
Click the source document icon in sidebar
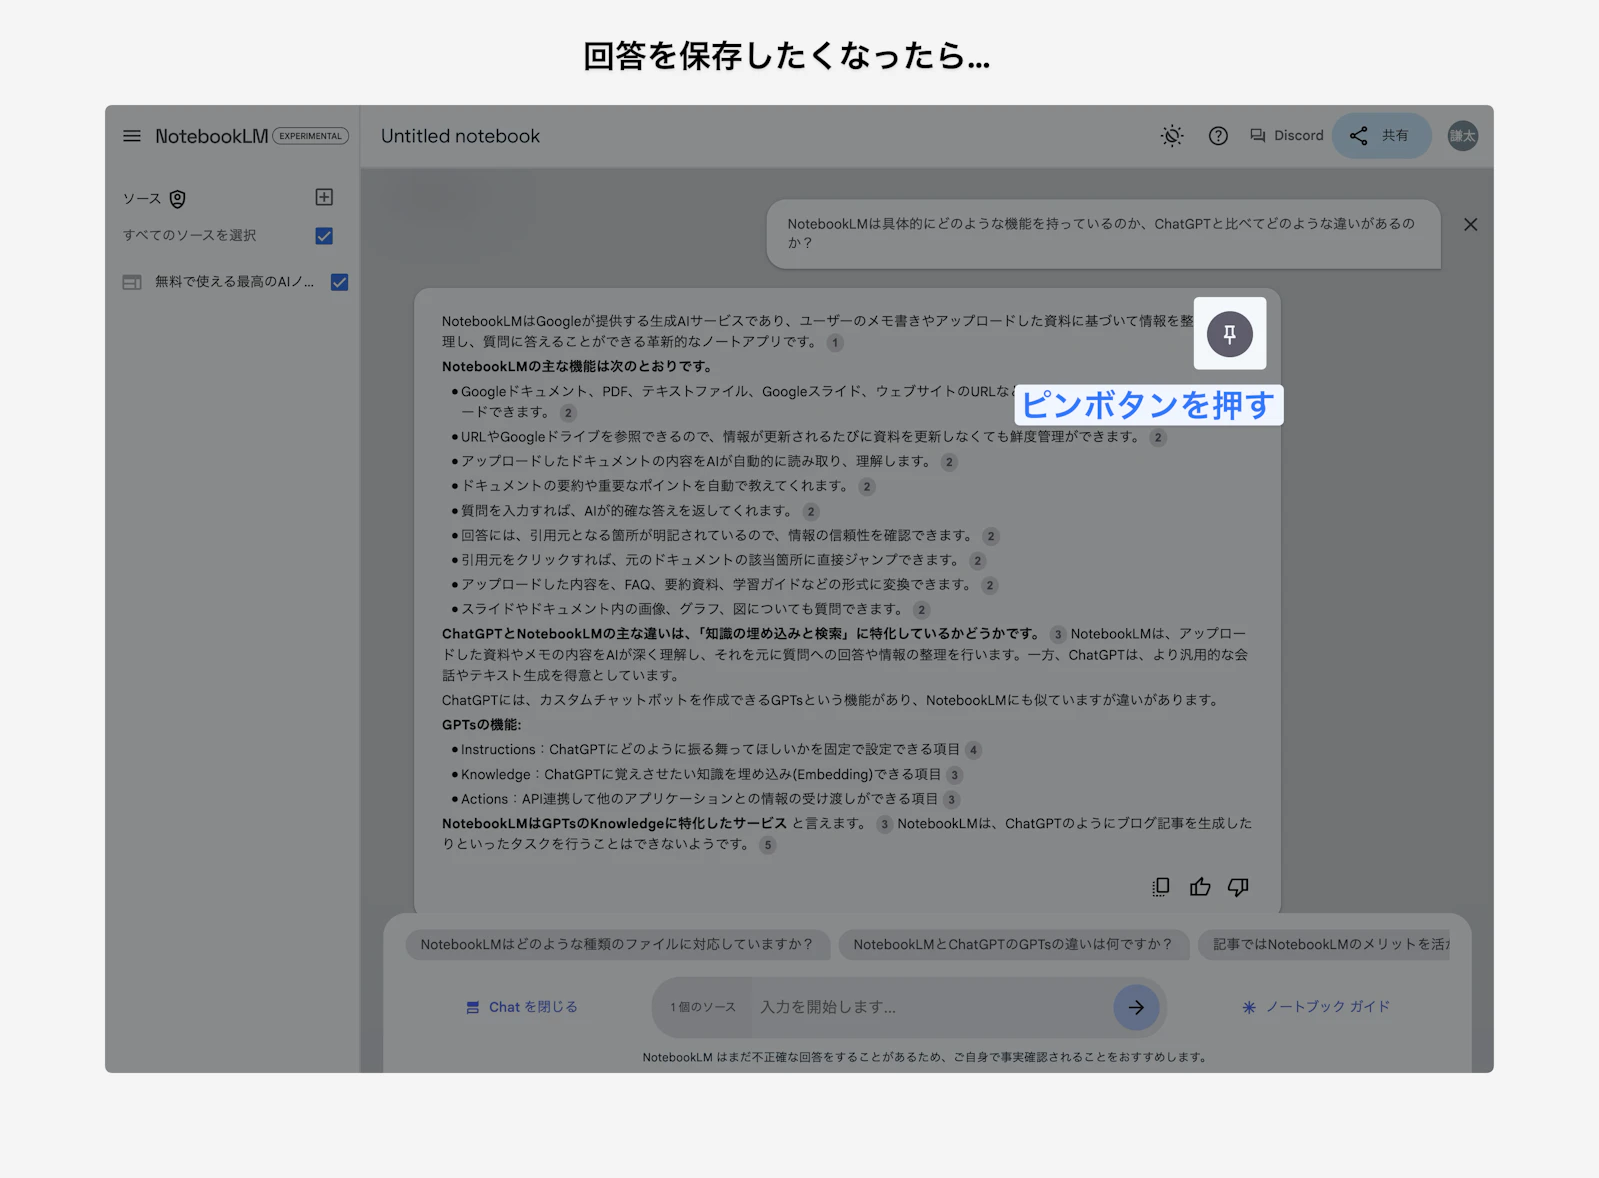(x=132, y=282)
